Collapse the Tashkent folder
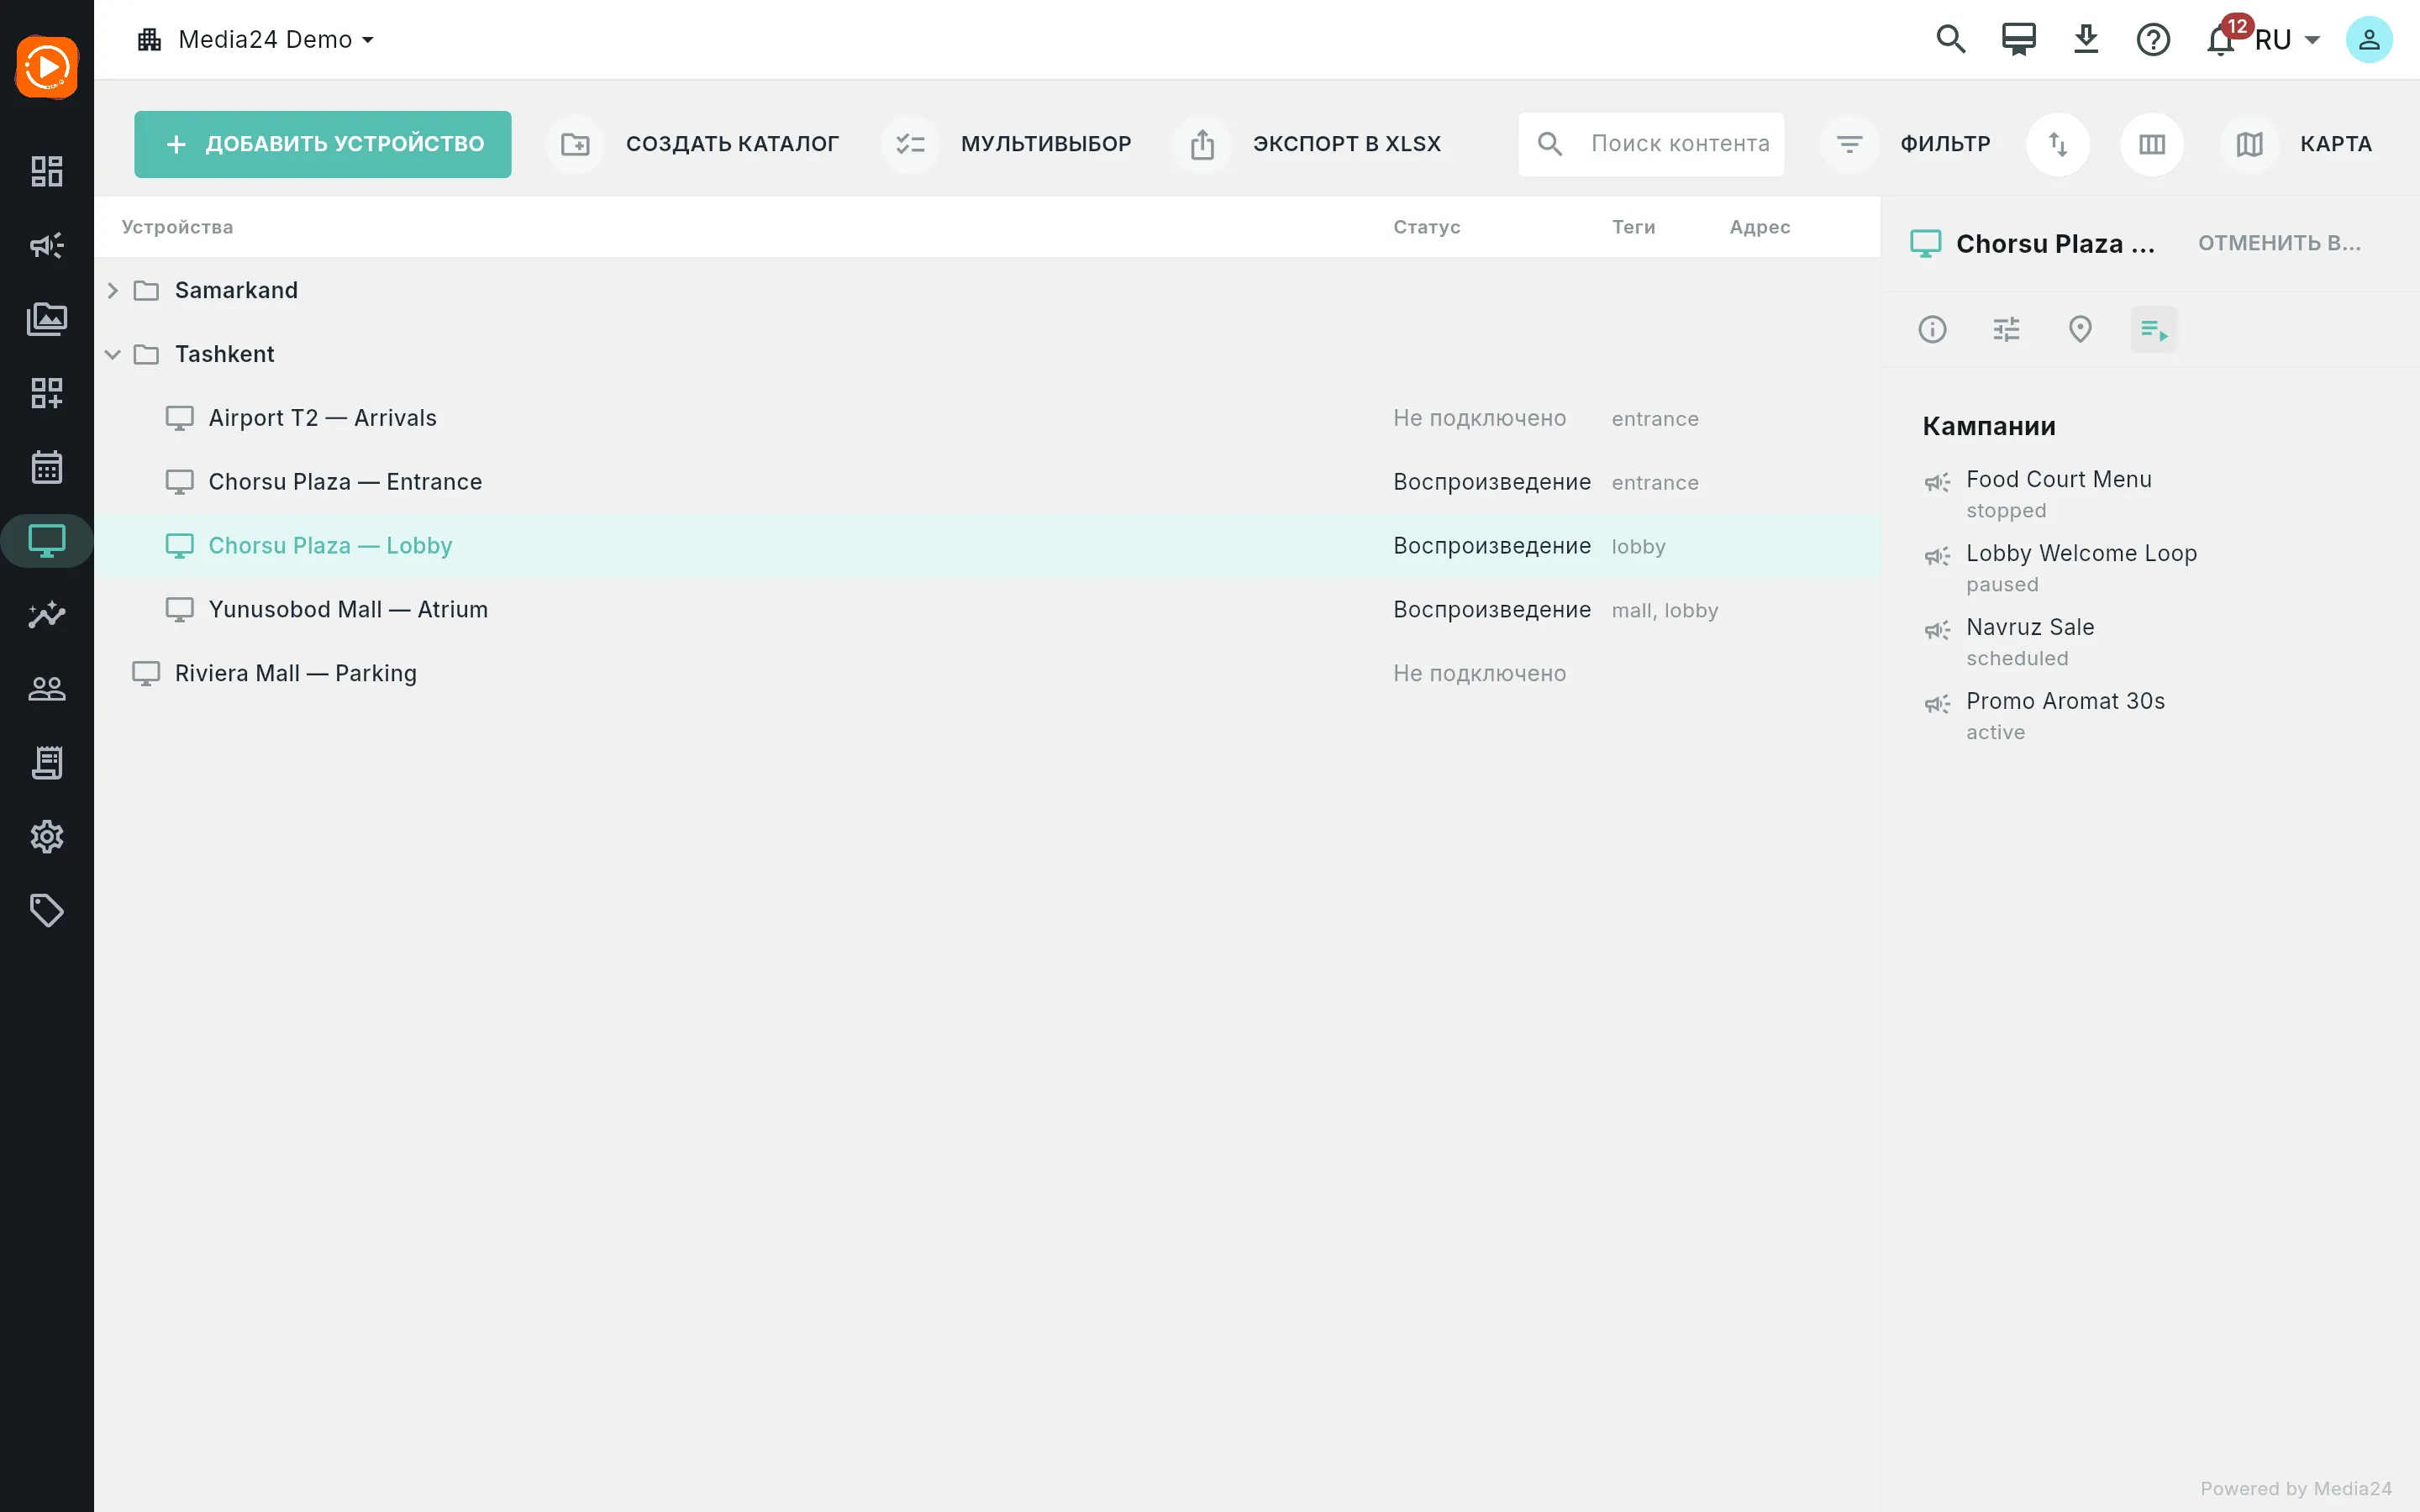Screen dimensions: 2420x1512 [113, 354]
